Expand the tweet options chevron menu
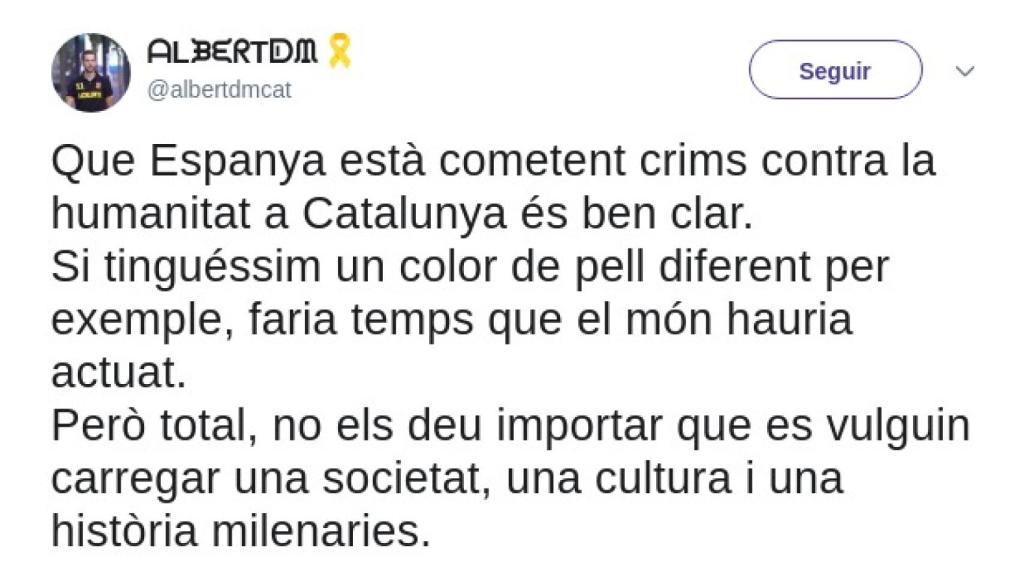 click(x=965, y=71)
